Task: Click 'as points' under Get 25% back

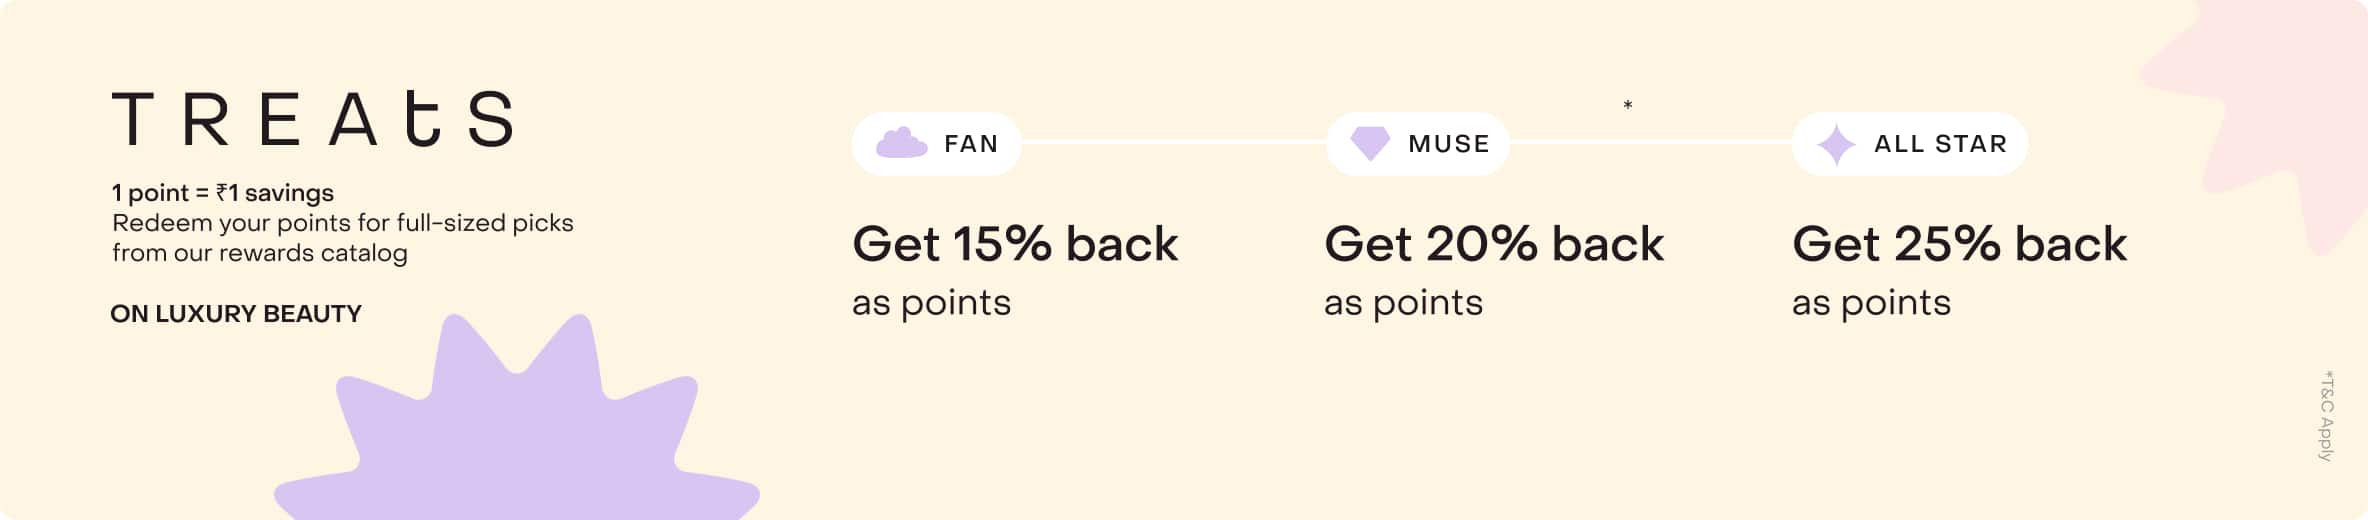Action: click(x=1871, y=303)
